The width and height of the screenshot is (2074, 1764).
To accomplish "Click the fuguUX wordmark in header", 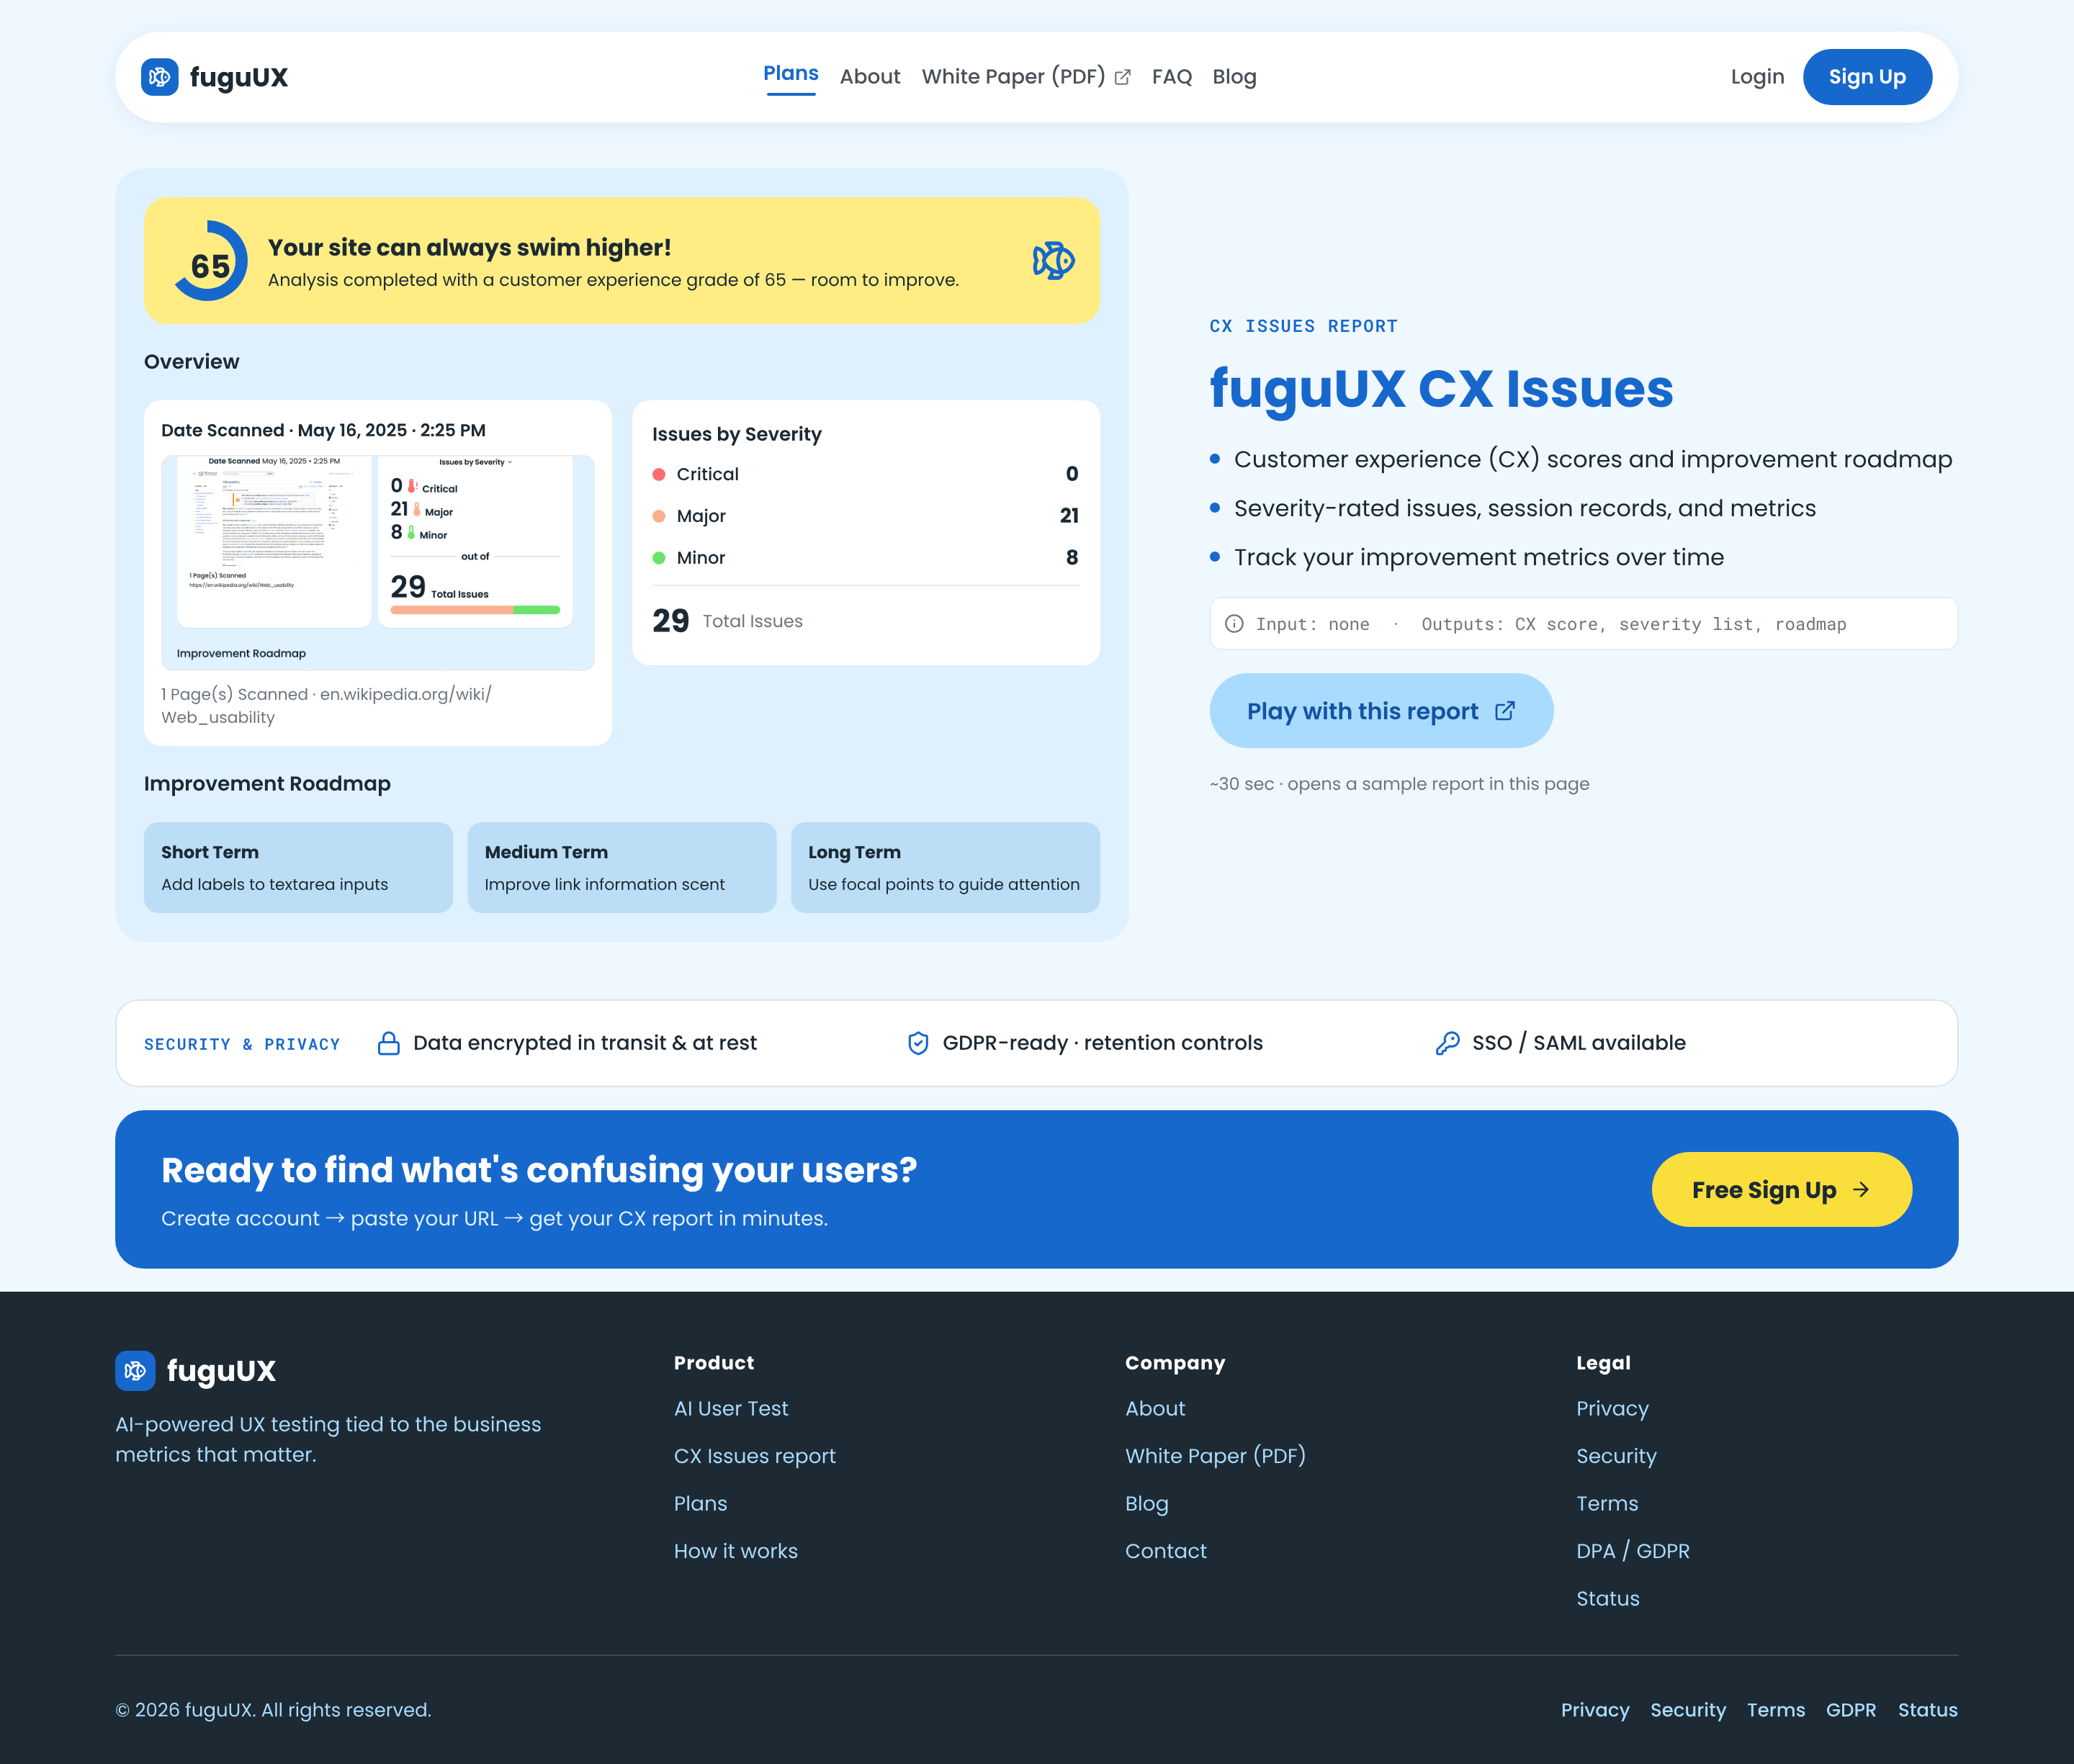I will (x=239, y=78).
